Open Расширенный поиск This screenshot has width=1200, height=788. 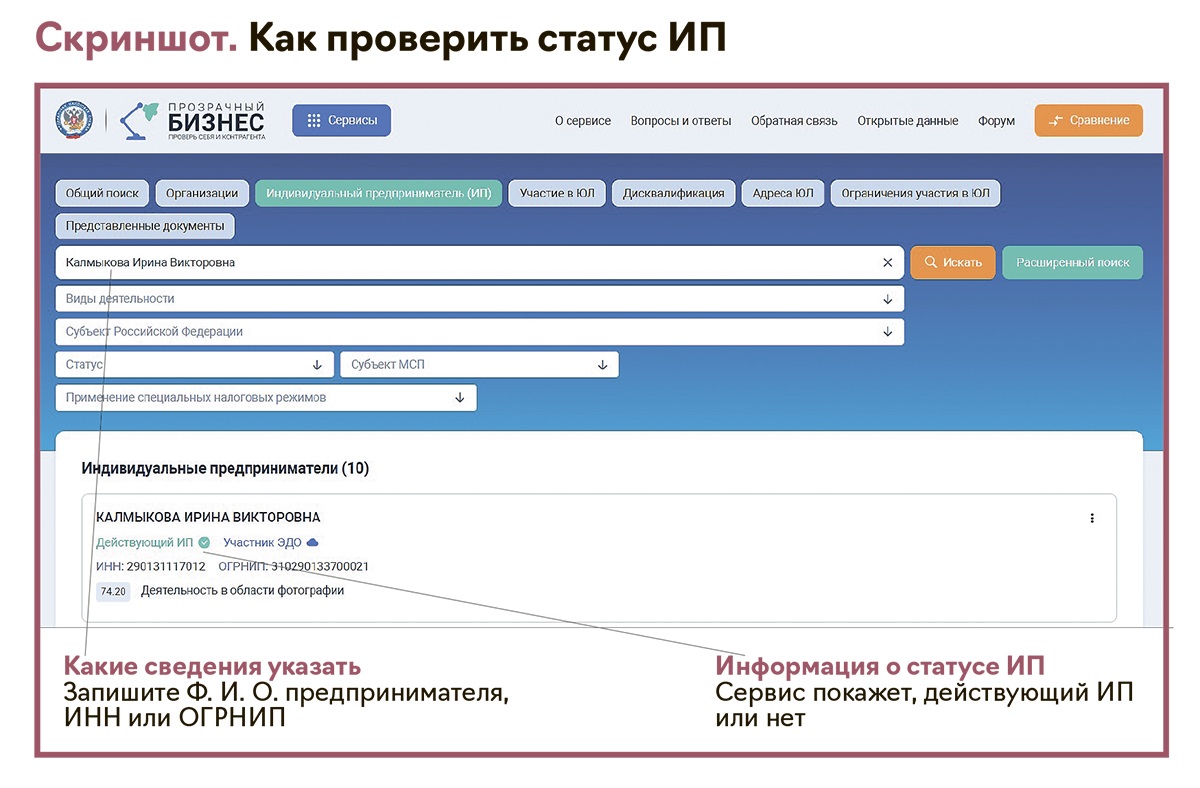click(1072, 263)
